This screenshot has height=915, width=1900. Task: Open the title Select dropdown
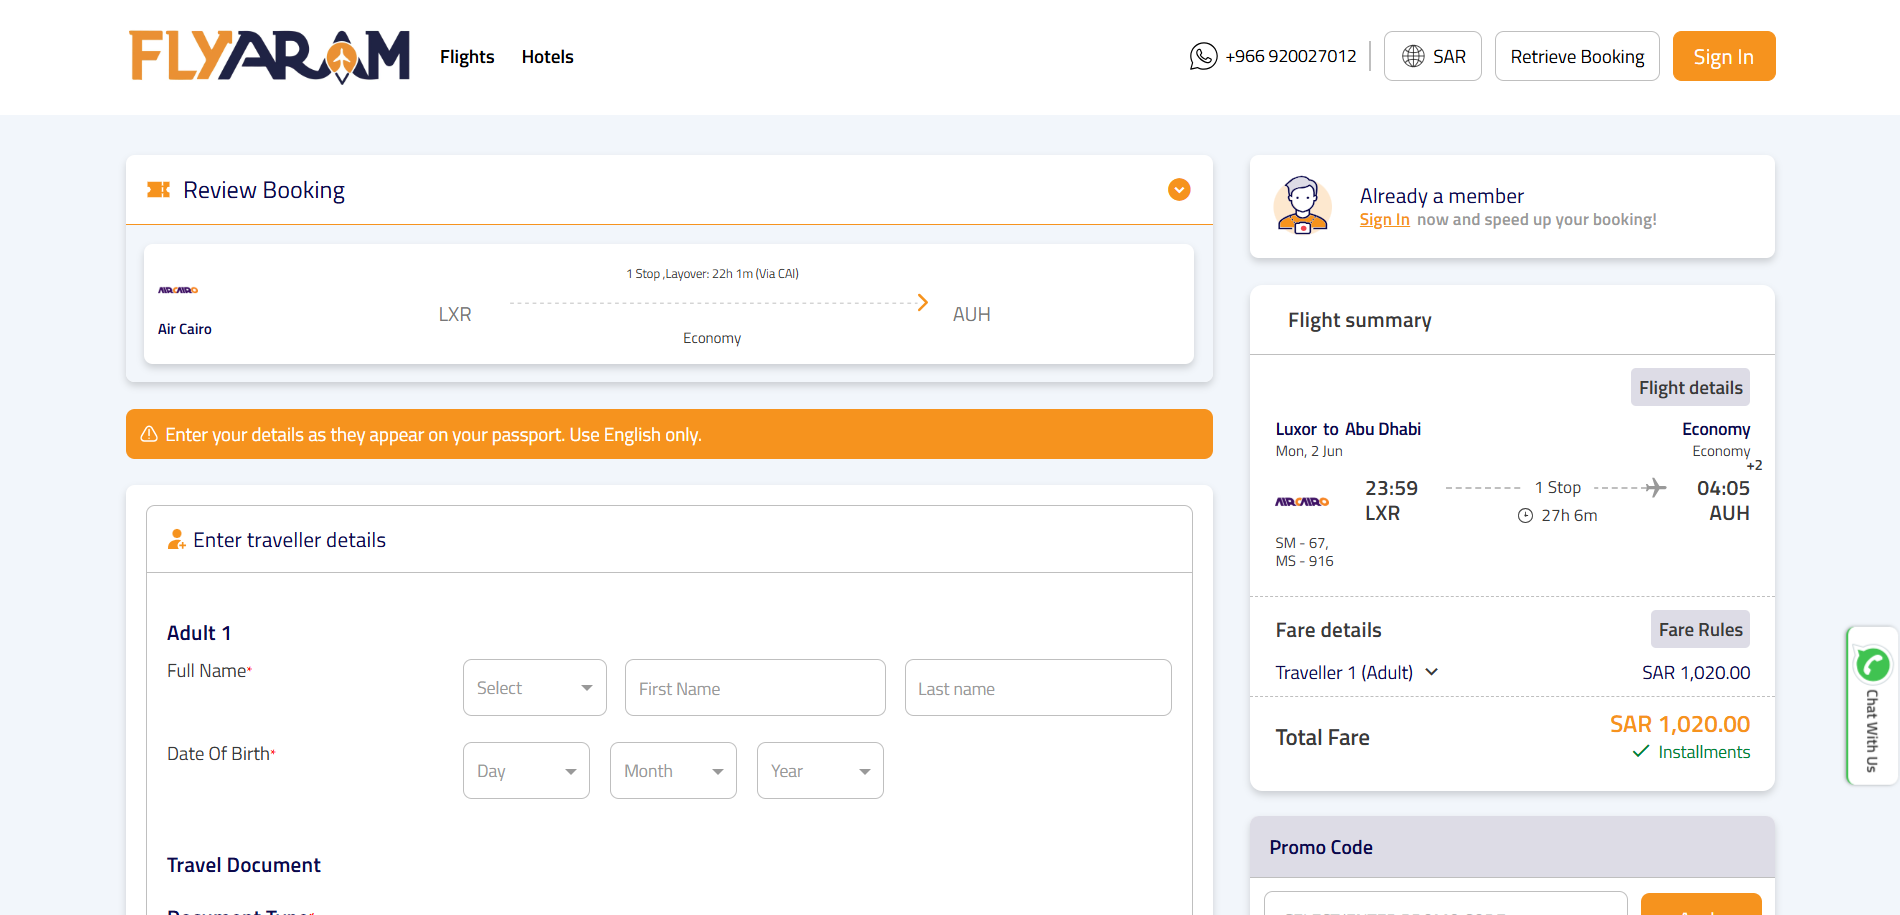click(534, 688)
